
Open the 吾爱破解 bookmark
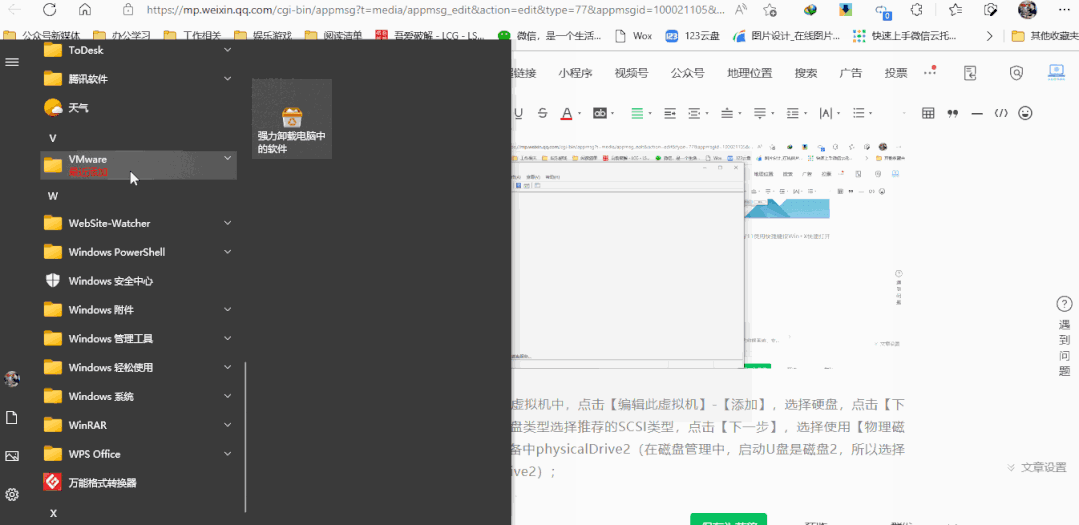click(430, 36)
